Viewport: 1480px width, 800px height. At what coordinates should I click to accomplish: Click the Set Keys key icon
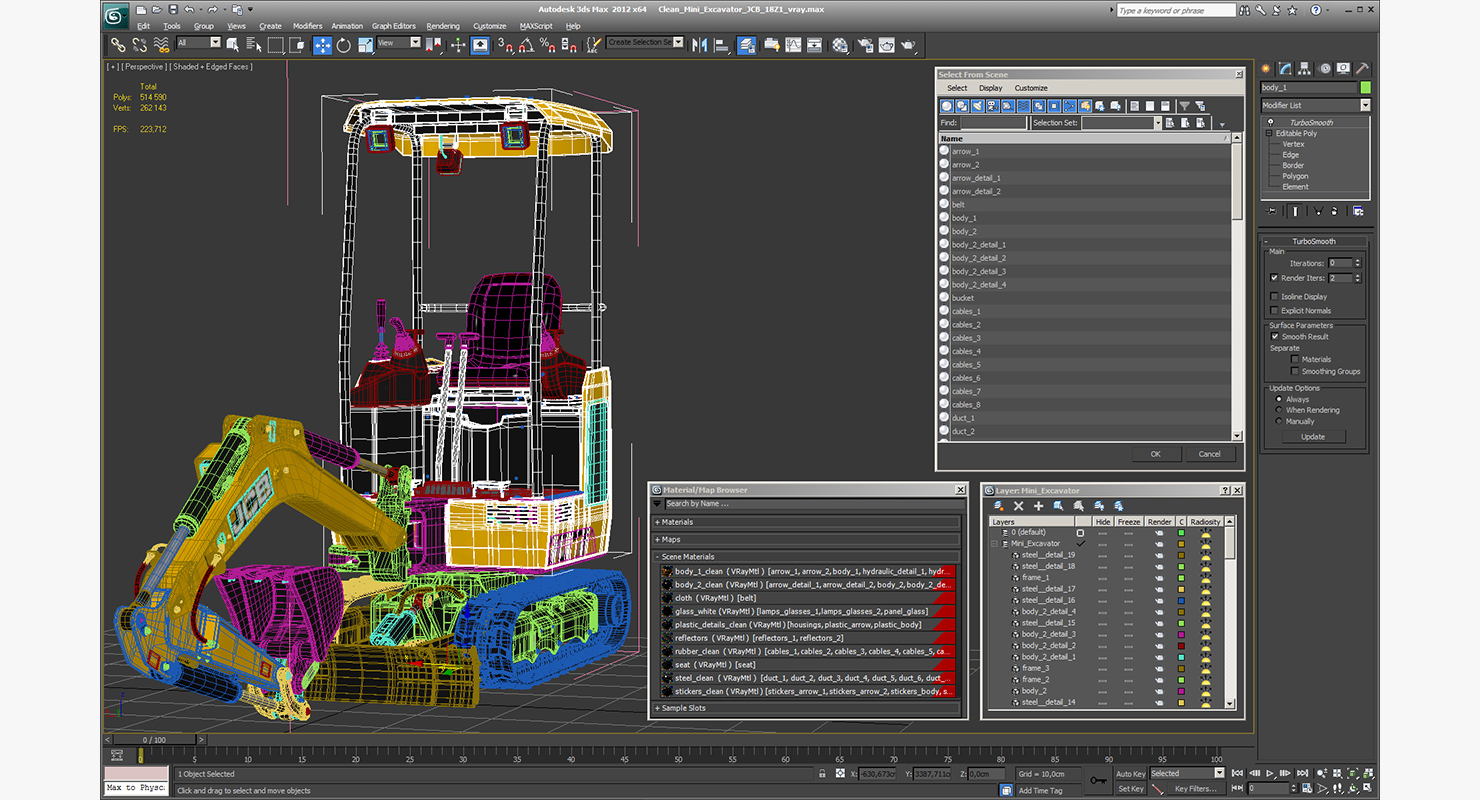(1098, 780)
